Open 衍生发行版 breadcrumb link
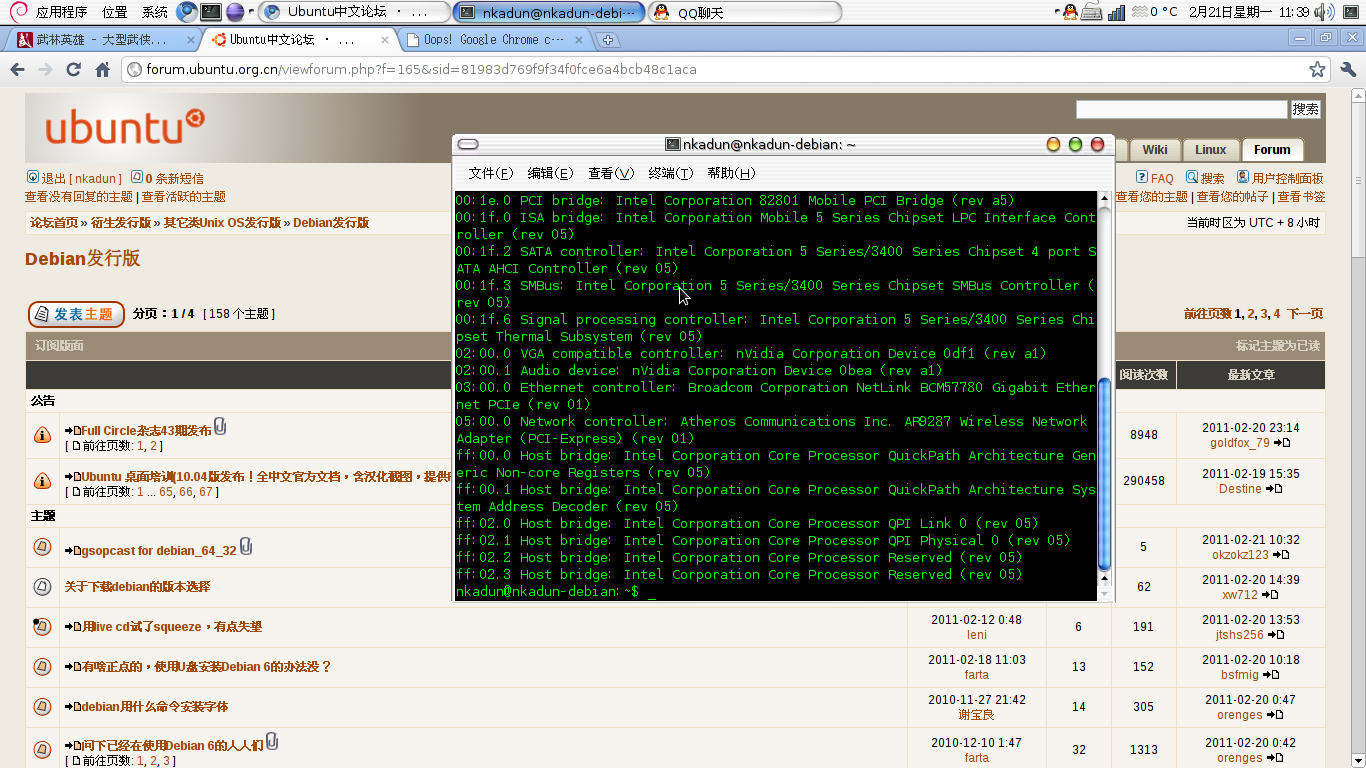Screen dimensions: 1366x768 (x=121, y=223)
